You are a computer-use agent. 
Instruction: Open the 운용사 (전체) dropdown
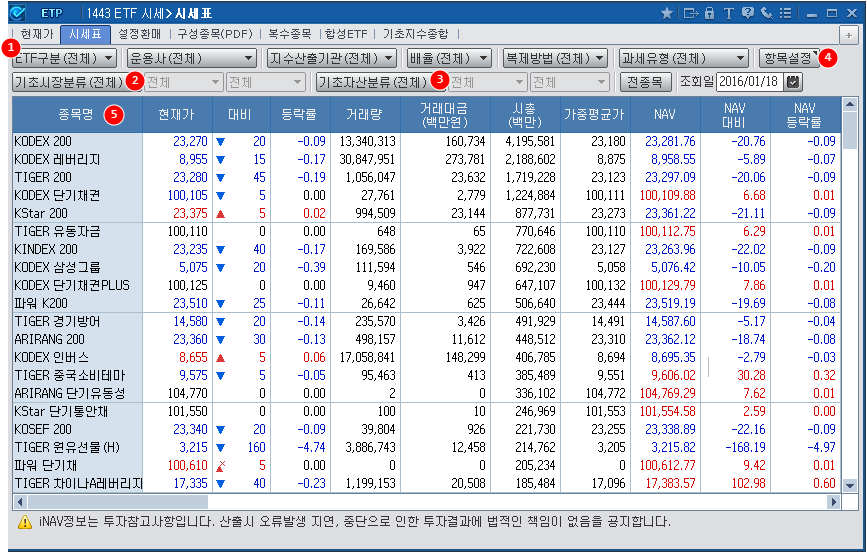point(191,58)
